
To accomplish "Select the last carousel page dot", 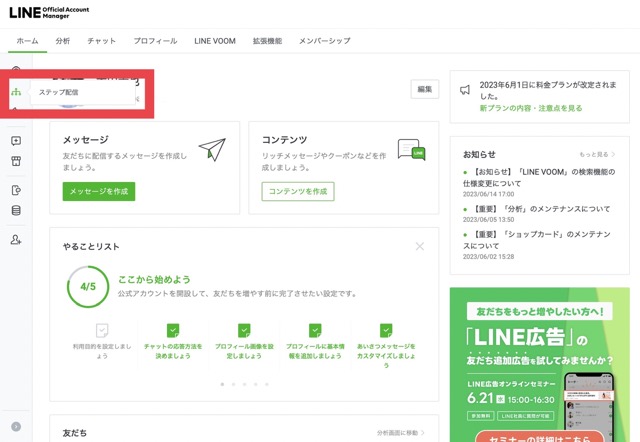I will coord(267,384).
